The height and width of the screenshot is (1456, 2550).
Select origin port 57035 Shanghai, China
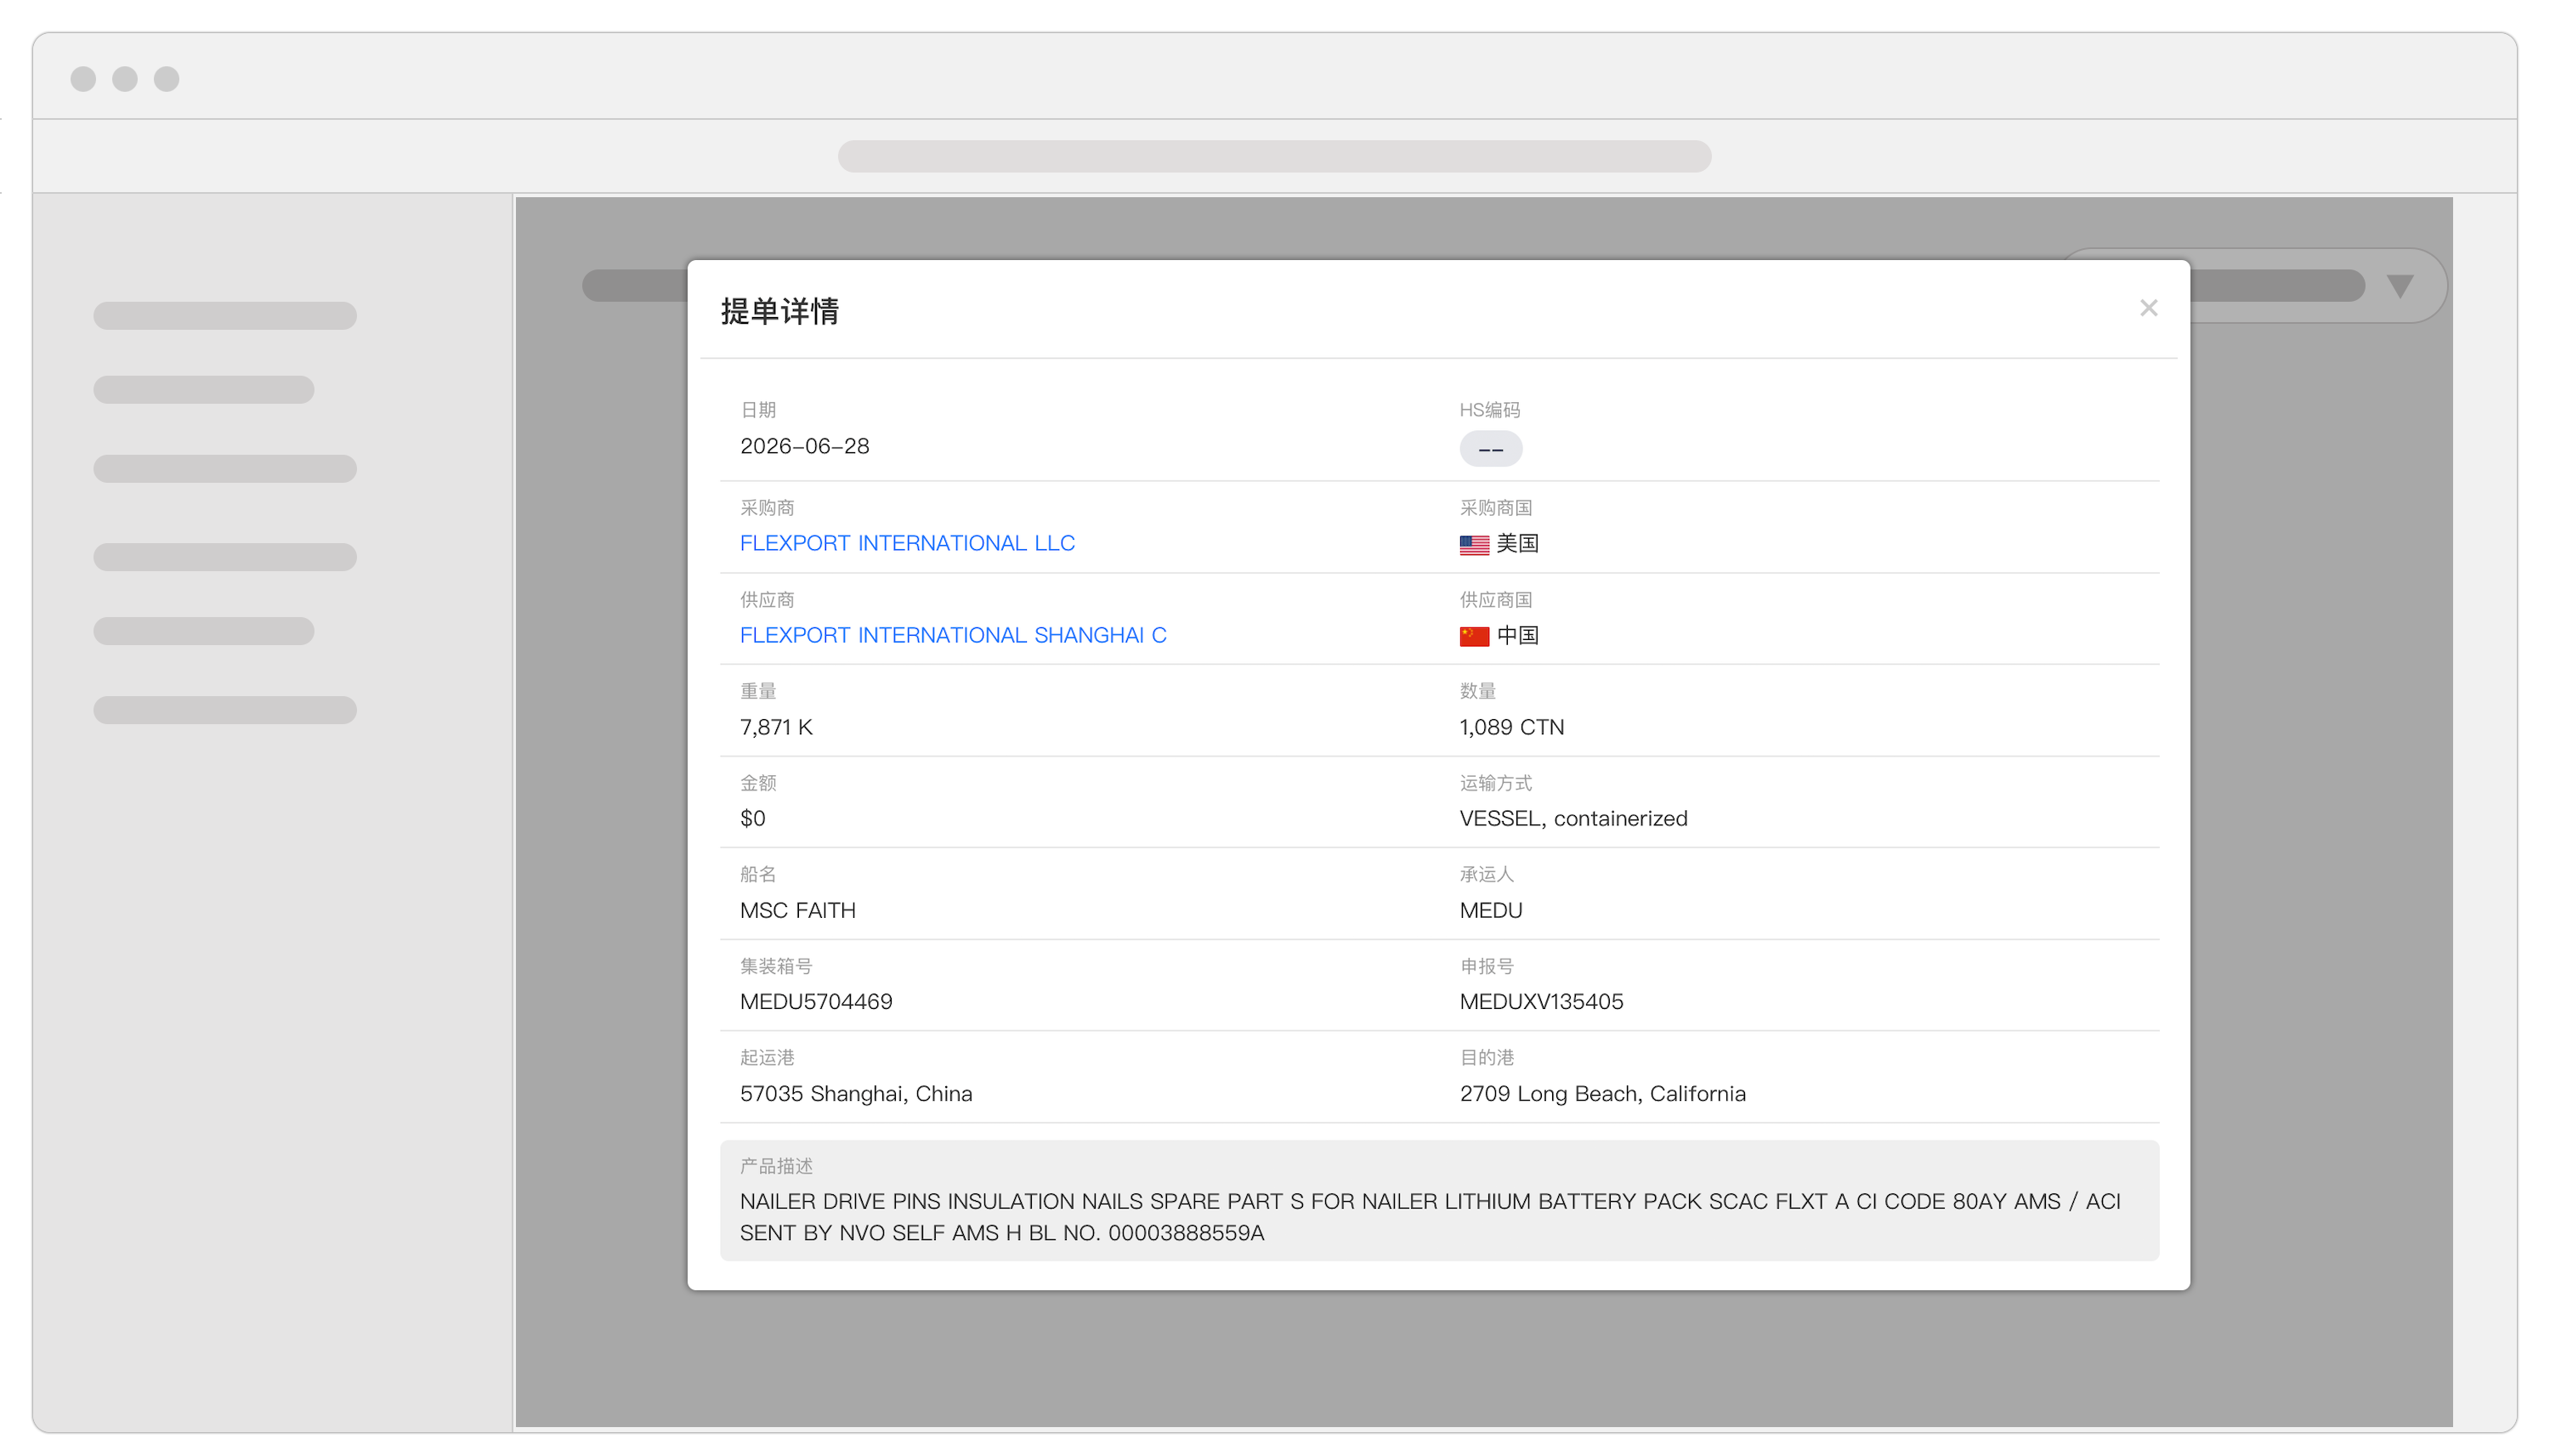click(x=855, y=1093)
